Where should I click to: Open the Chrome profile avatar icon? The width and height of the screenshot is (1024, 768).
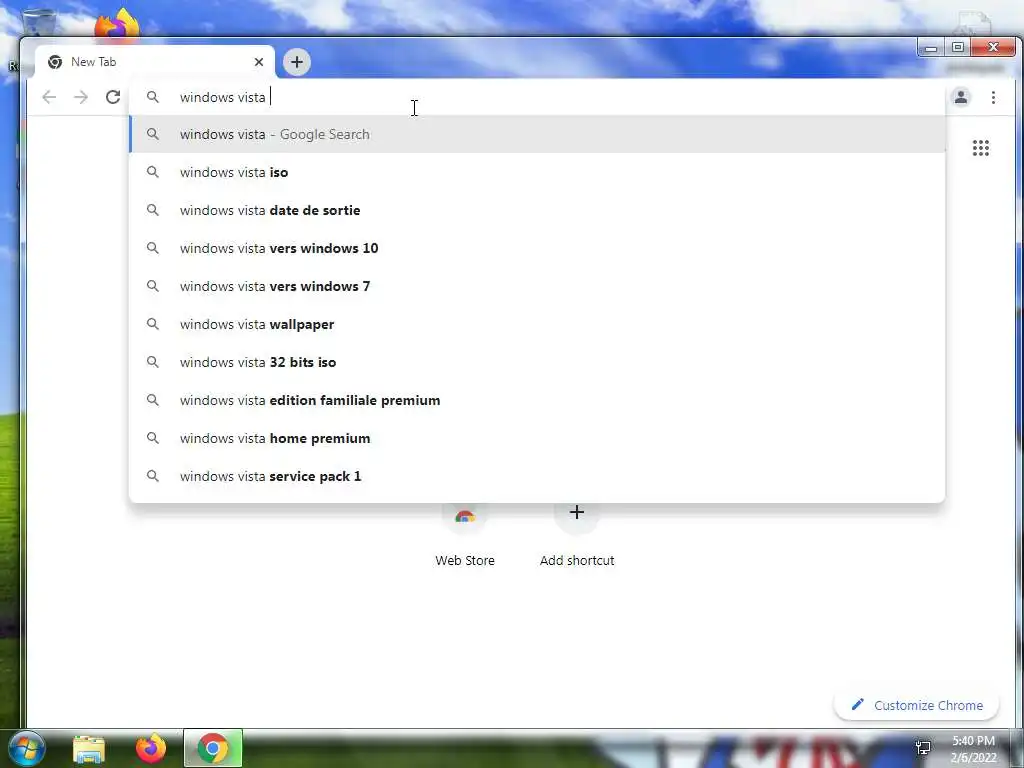[961, 97]
